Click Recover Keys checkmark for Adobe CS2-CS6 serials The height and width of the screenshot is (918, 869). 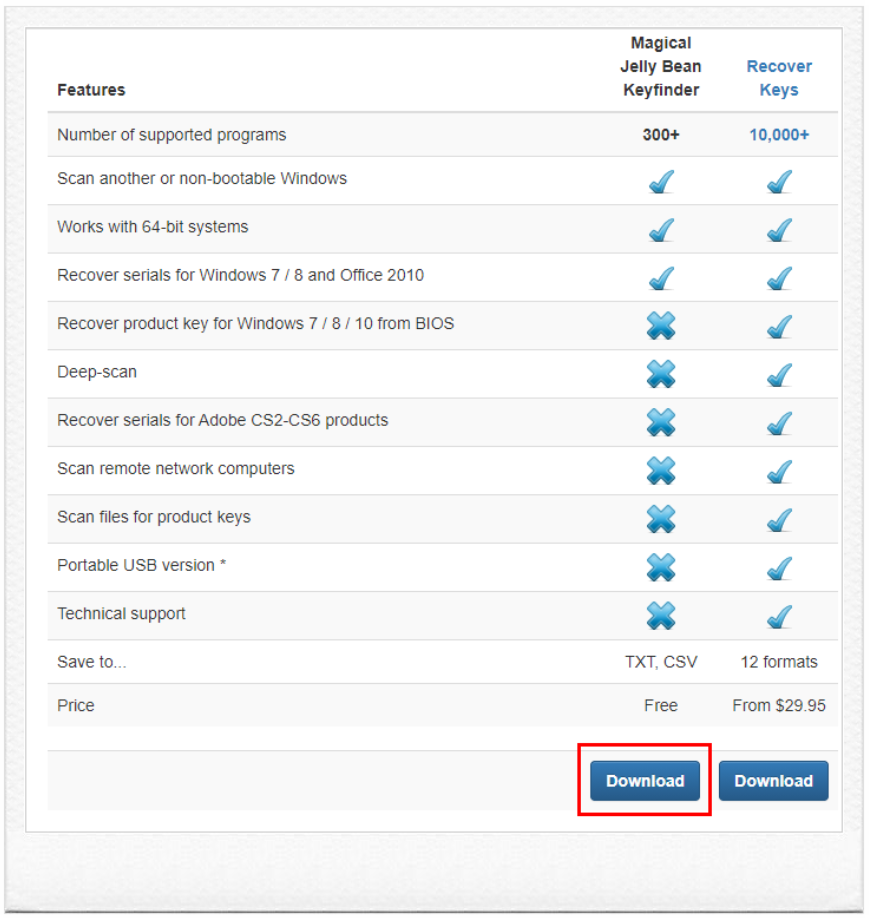pyautogui.click(x=779, y=423)
